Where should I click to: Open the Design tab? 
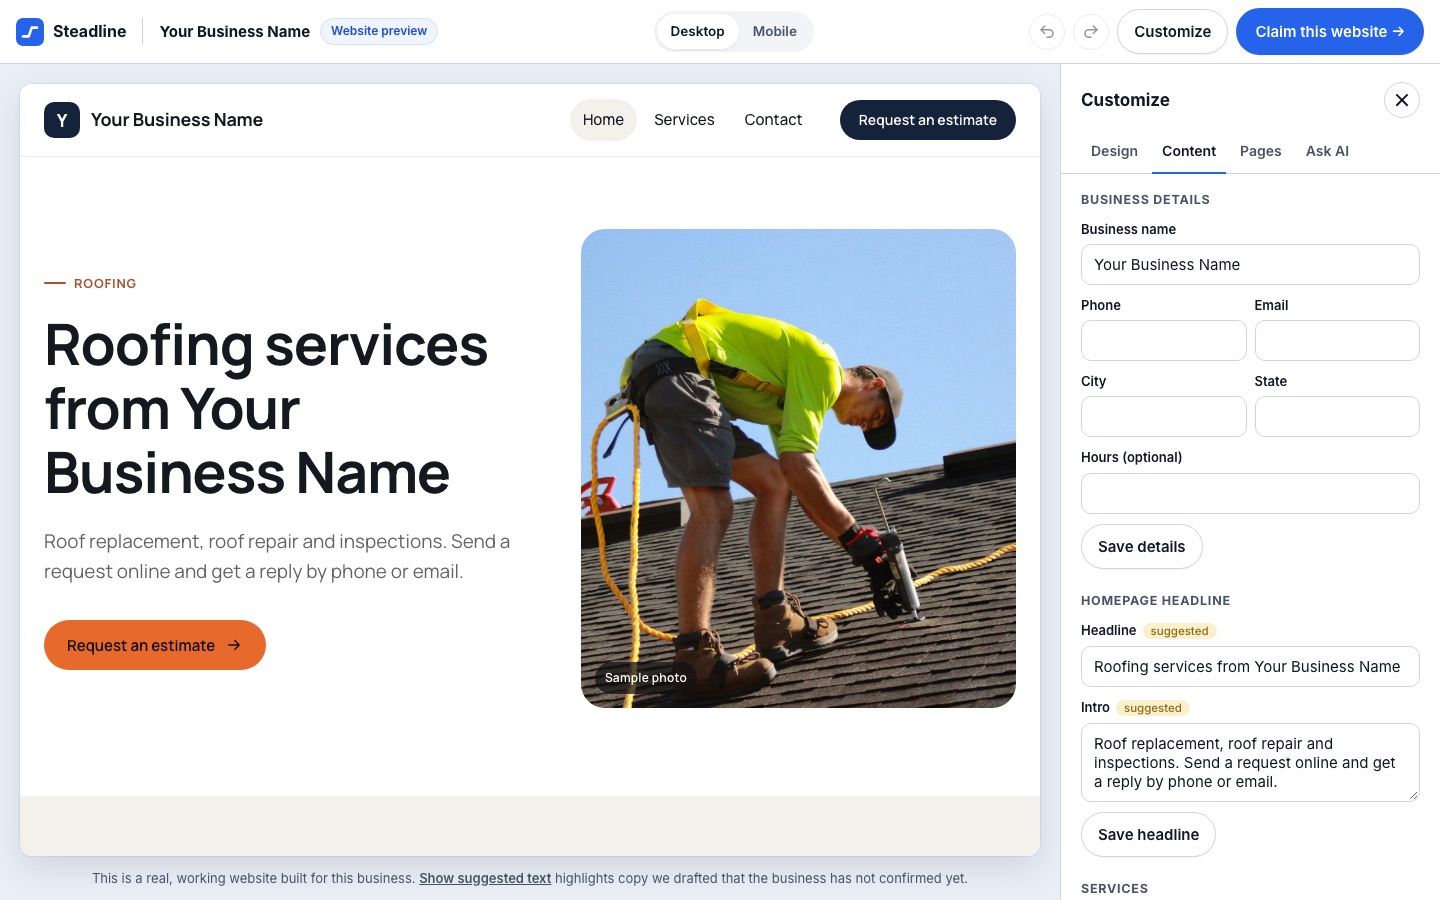pos(1114,151)
